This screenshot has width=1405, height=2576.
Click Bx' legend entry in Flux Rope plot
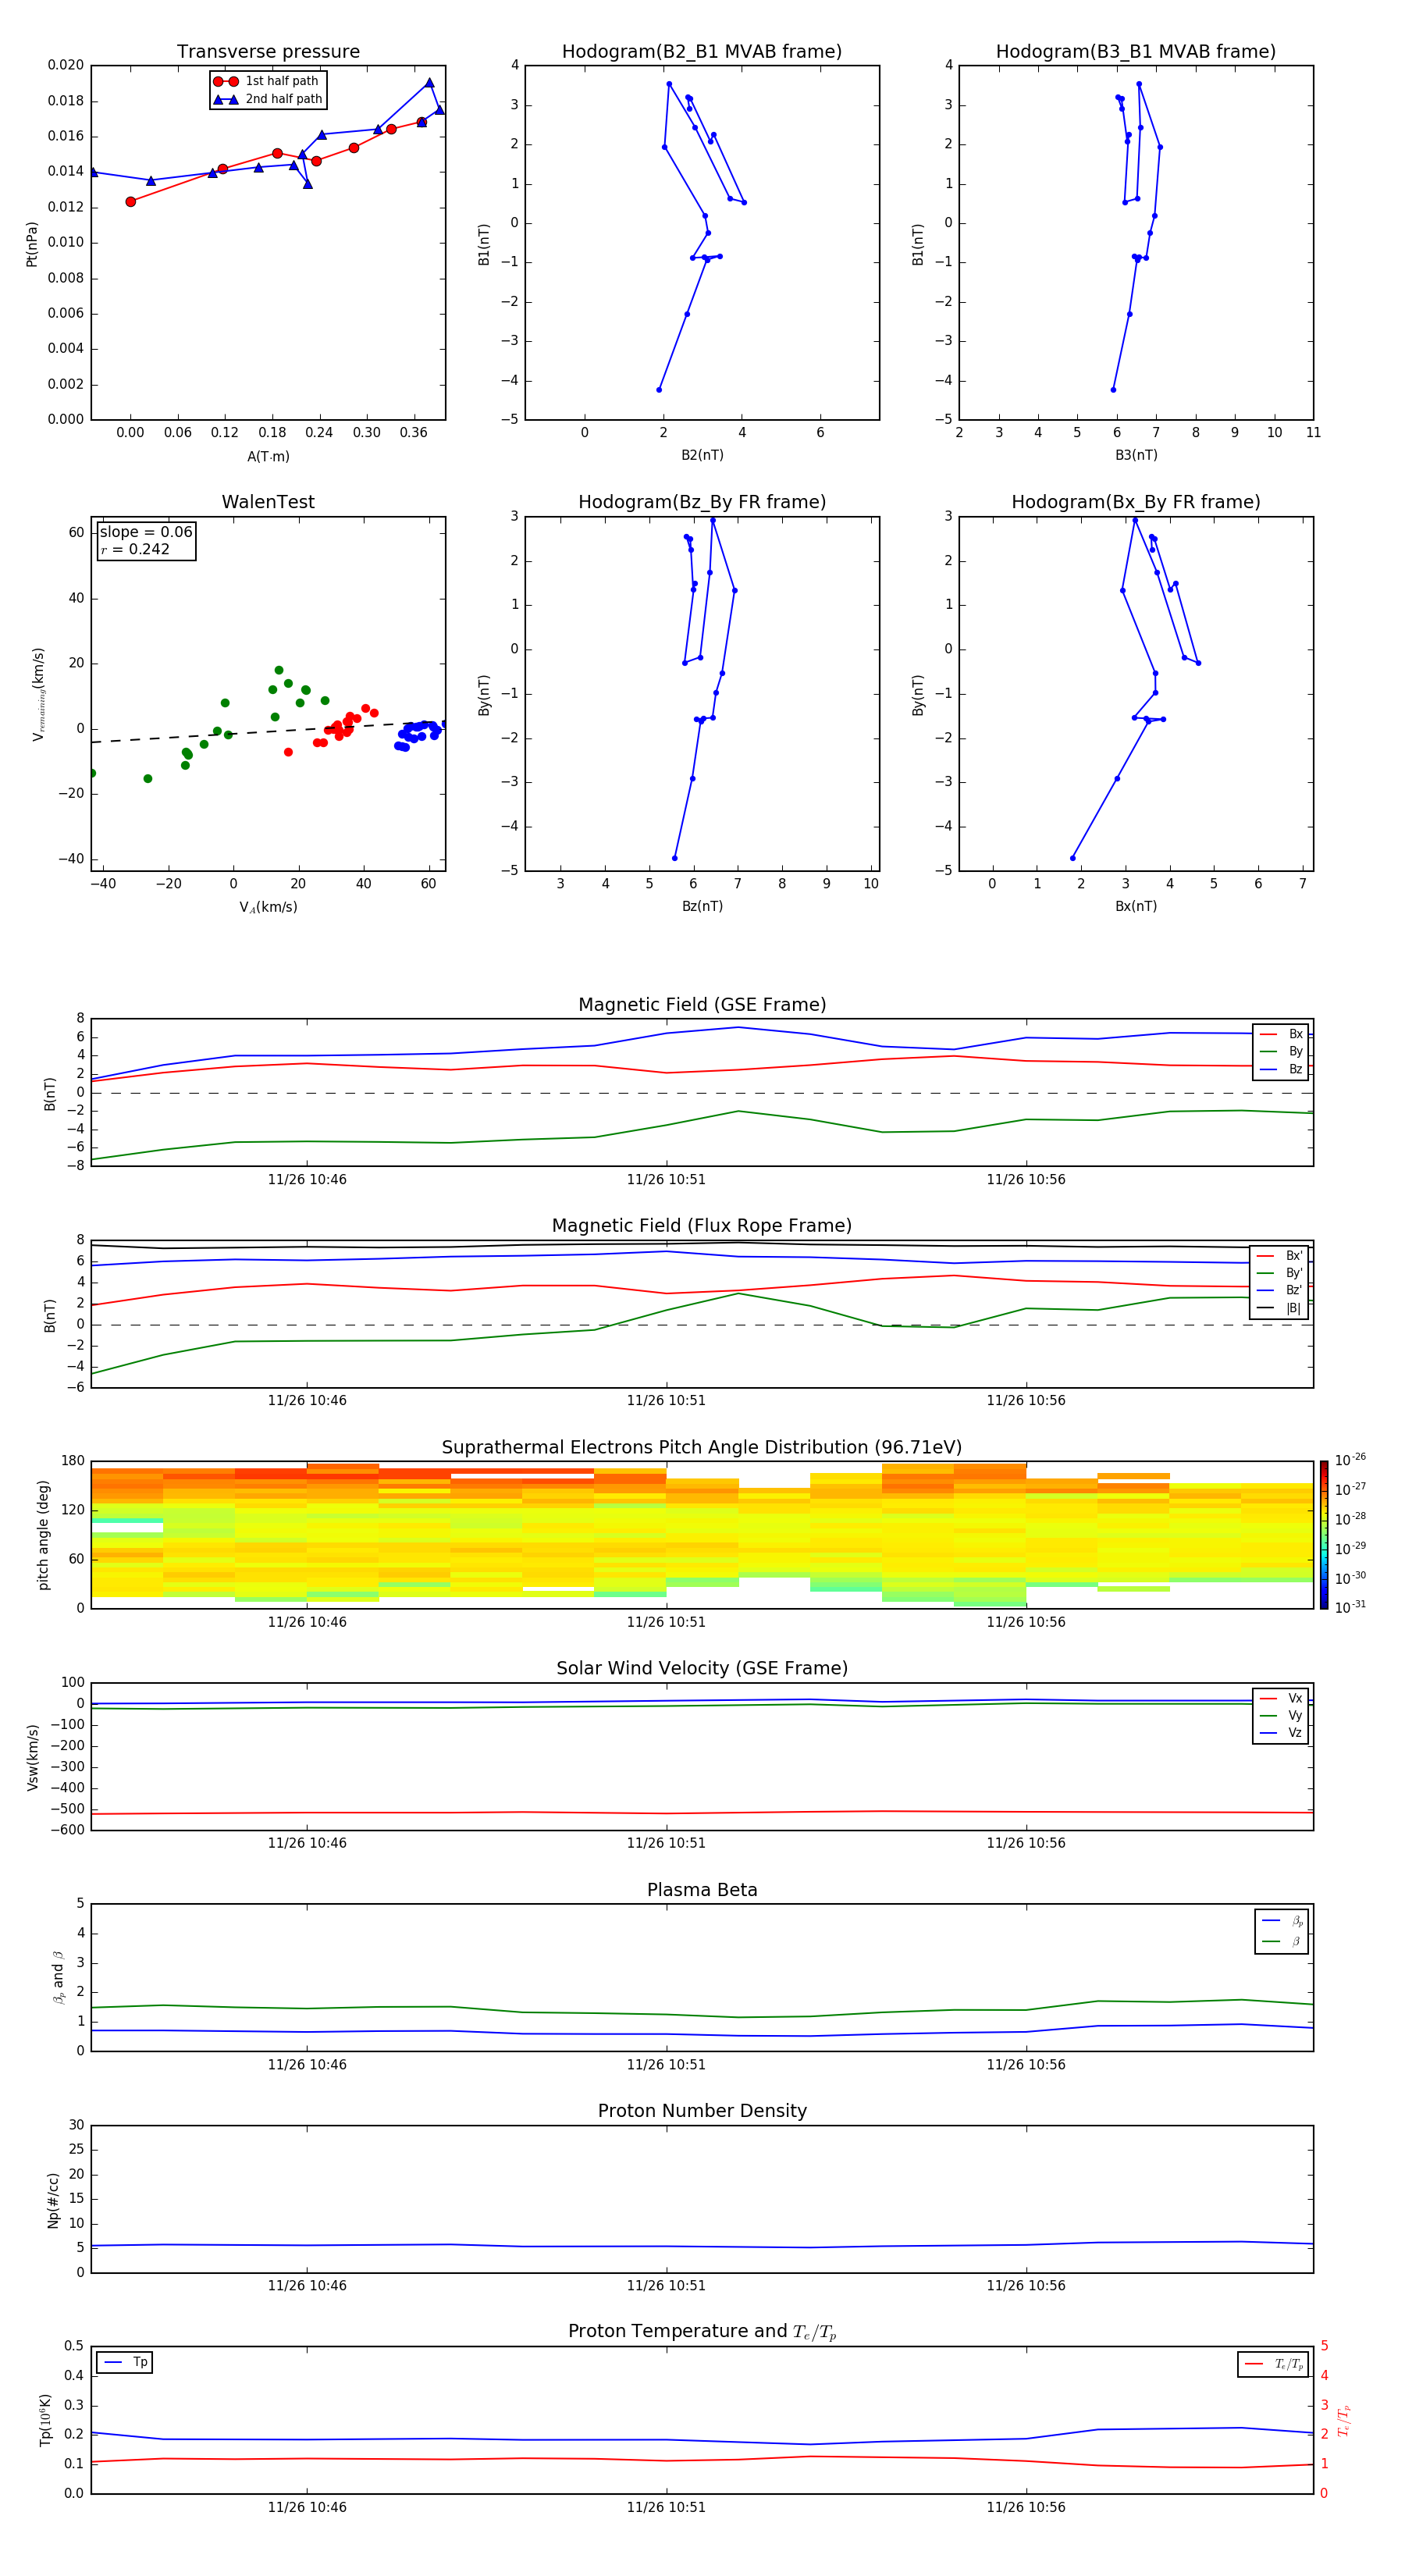pos(1280,1256)
